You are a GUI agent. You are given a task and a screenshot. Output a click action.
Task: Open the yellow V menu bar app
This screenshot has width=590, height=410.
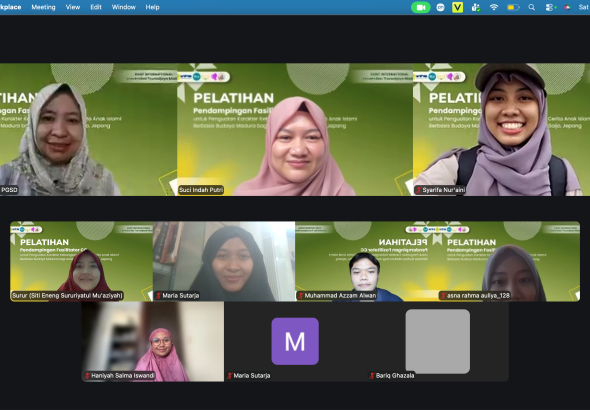pos(458,7)
